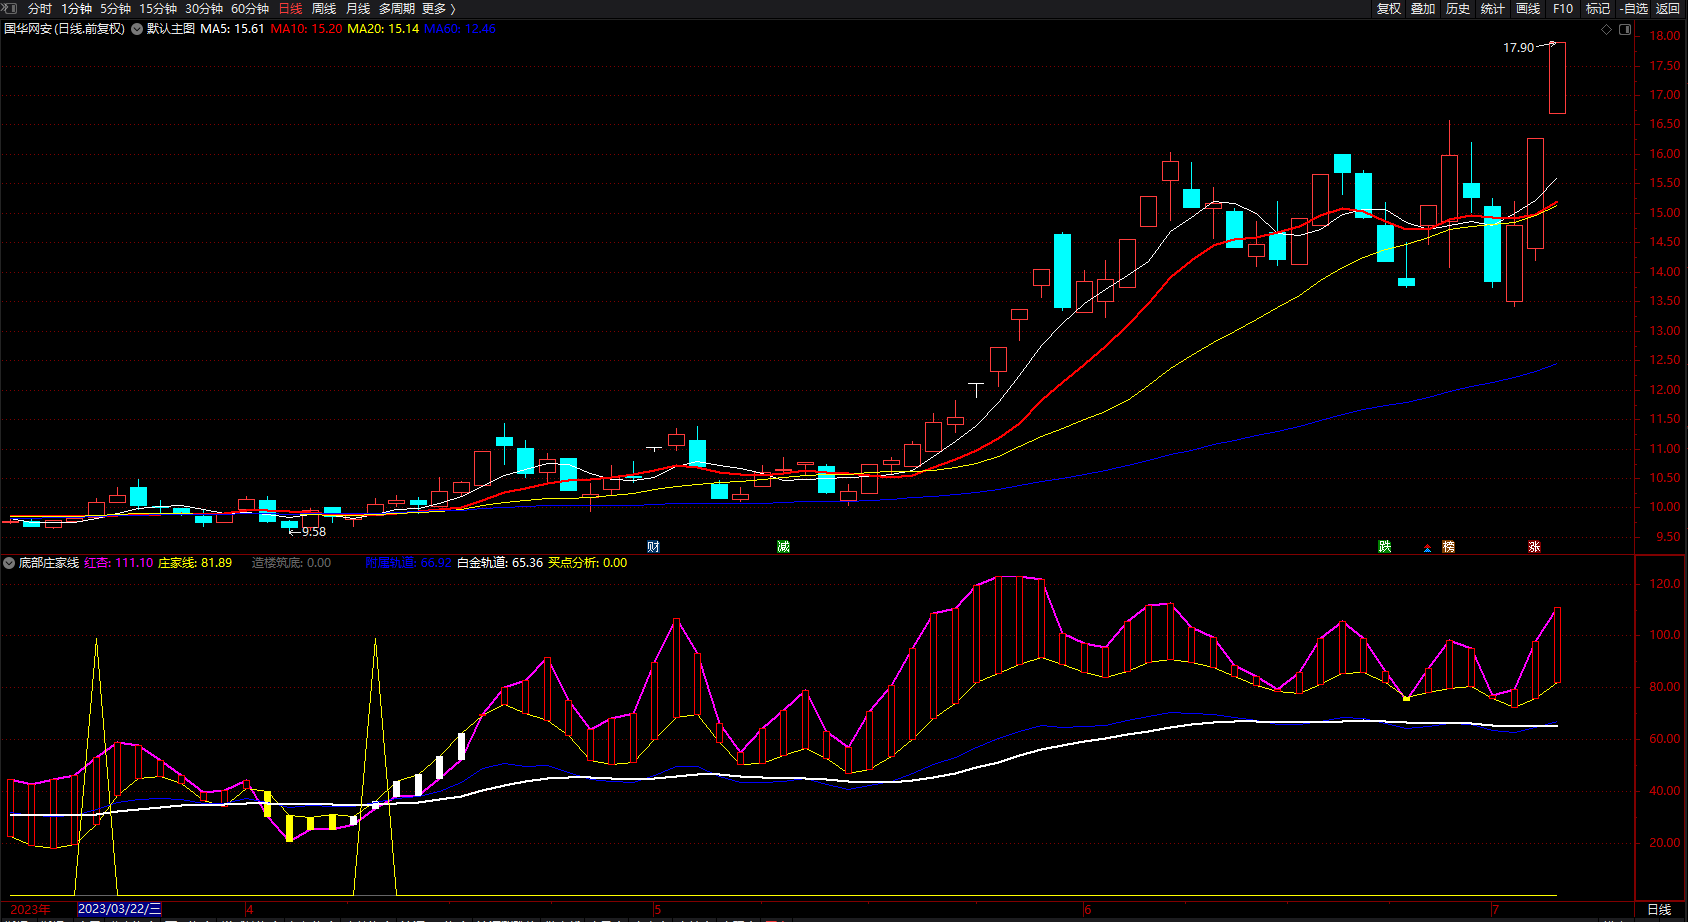Screen dimensions: 1688x922
Task: Switch to 30分钟 period
Action: coord(204,8)
